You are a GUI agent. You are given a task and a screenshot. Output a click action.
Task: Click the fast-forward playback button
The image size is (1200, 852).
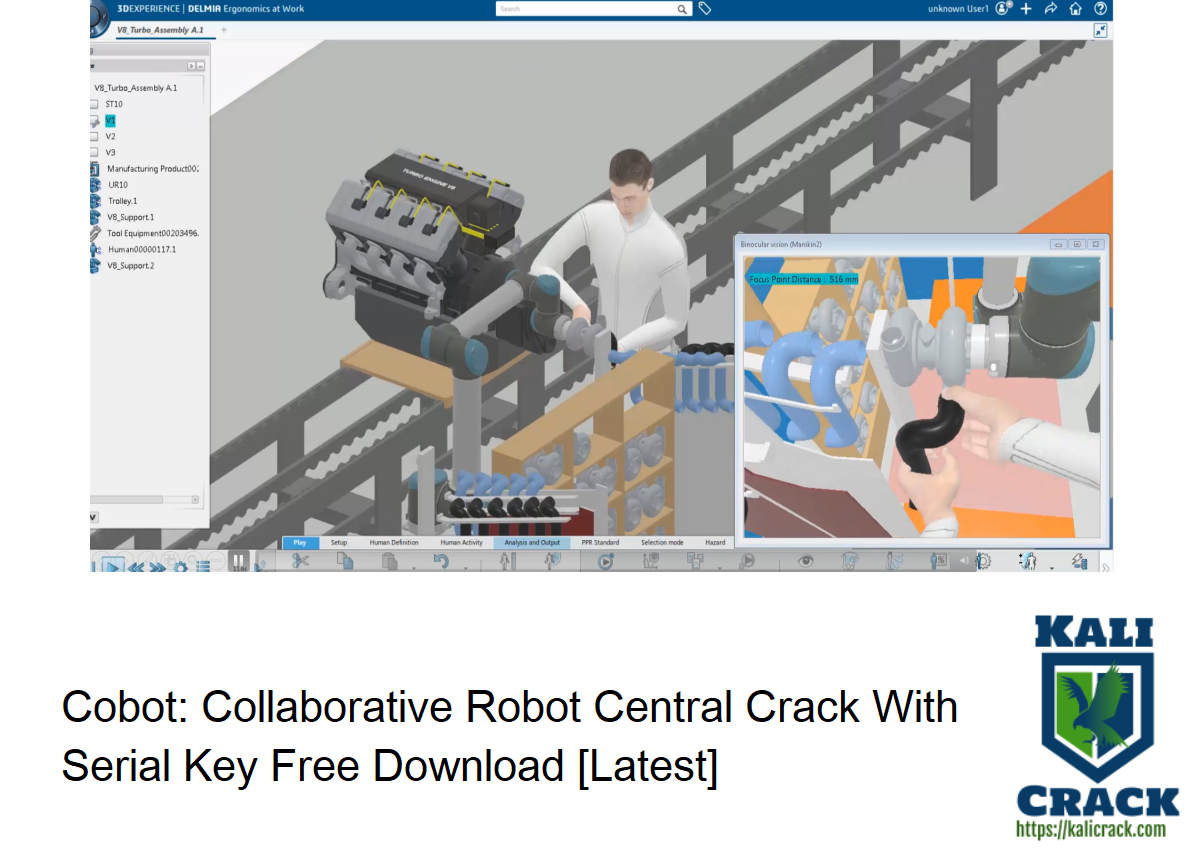tap(158, 567)
